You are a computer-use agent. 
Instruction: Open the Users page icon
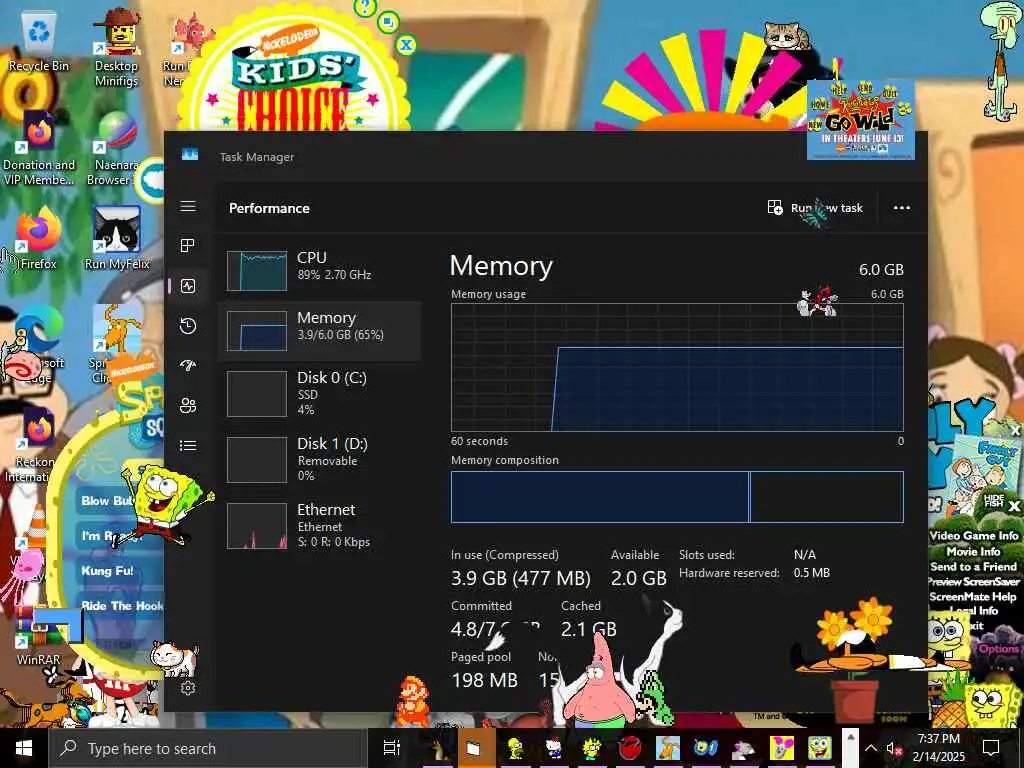click(188, 406)
